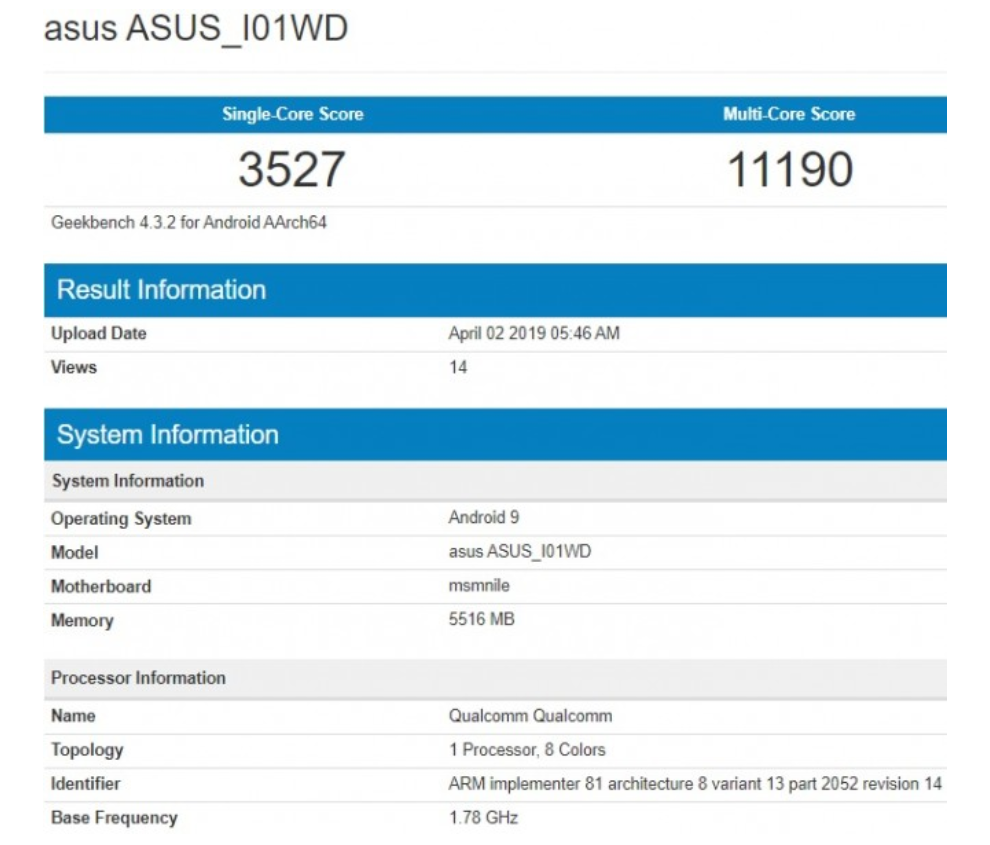Viewport: 990px width, 845px height.
Task: Click Geekbench 4.3.2 for Android AArch64 text
Action: coord(189,222)
